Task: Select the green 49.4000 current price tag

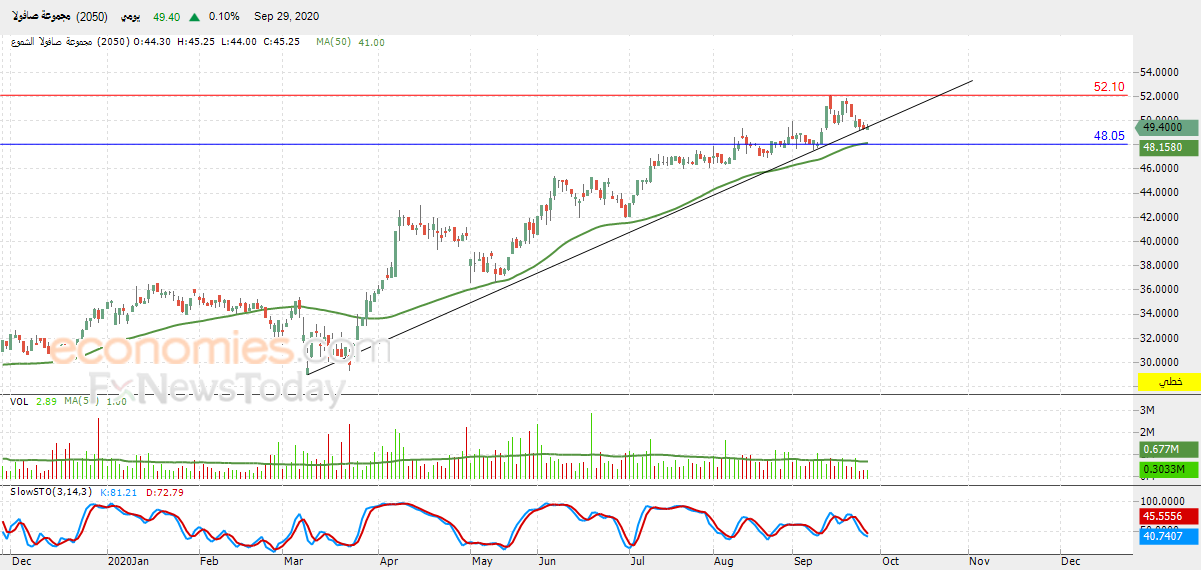Action: coord(1168,127)
